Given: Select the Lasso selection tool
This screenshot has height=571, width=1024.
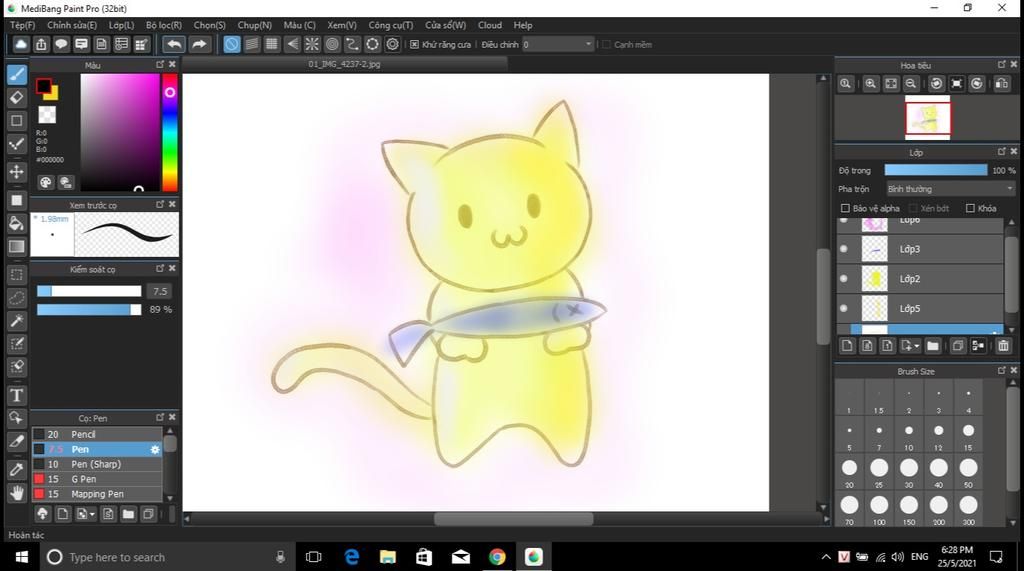Looking at the screenshot, I should point(16,298).
